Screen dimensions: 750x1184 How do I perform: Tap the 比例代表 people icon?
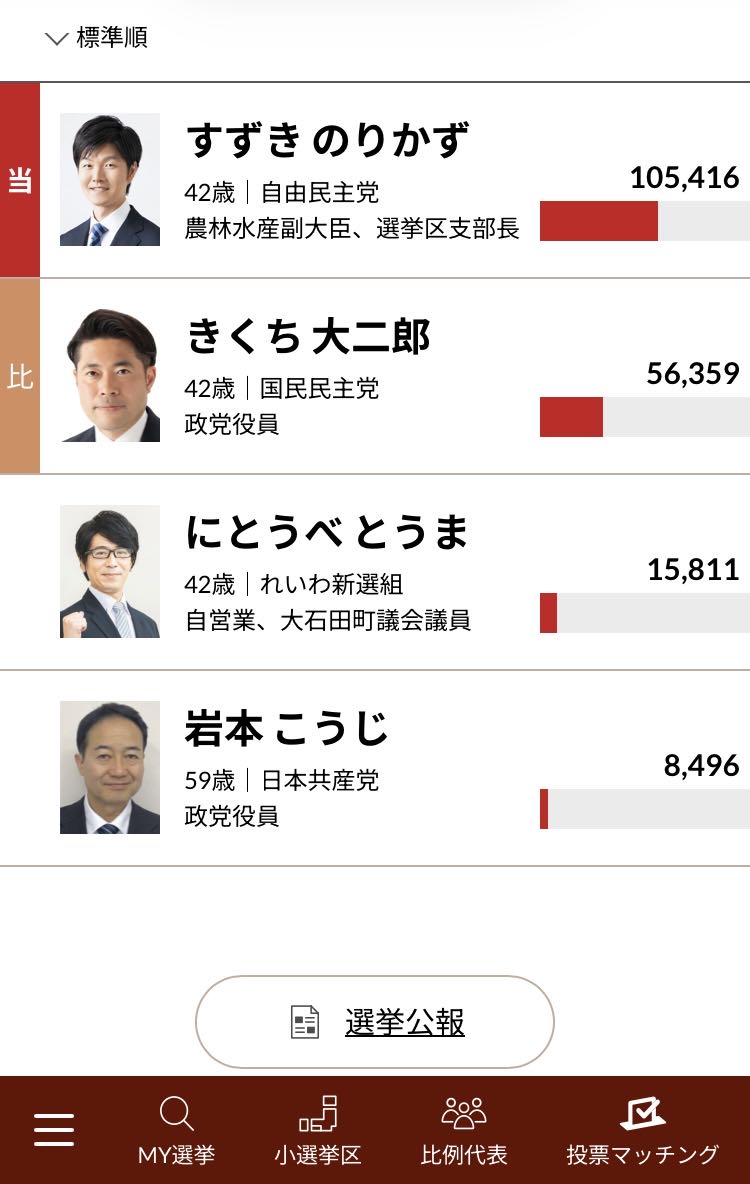[x=464, y=1114]
